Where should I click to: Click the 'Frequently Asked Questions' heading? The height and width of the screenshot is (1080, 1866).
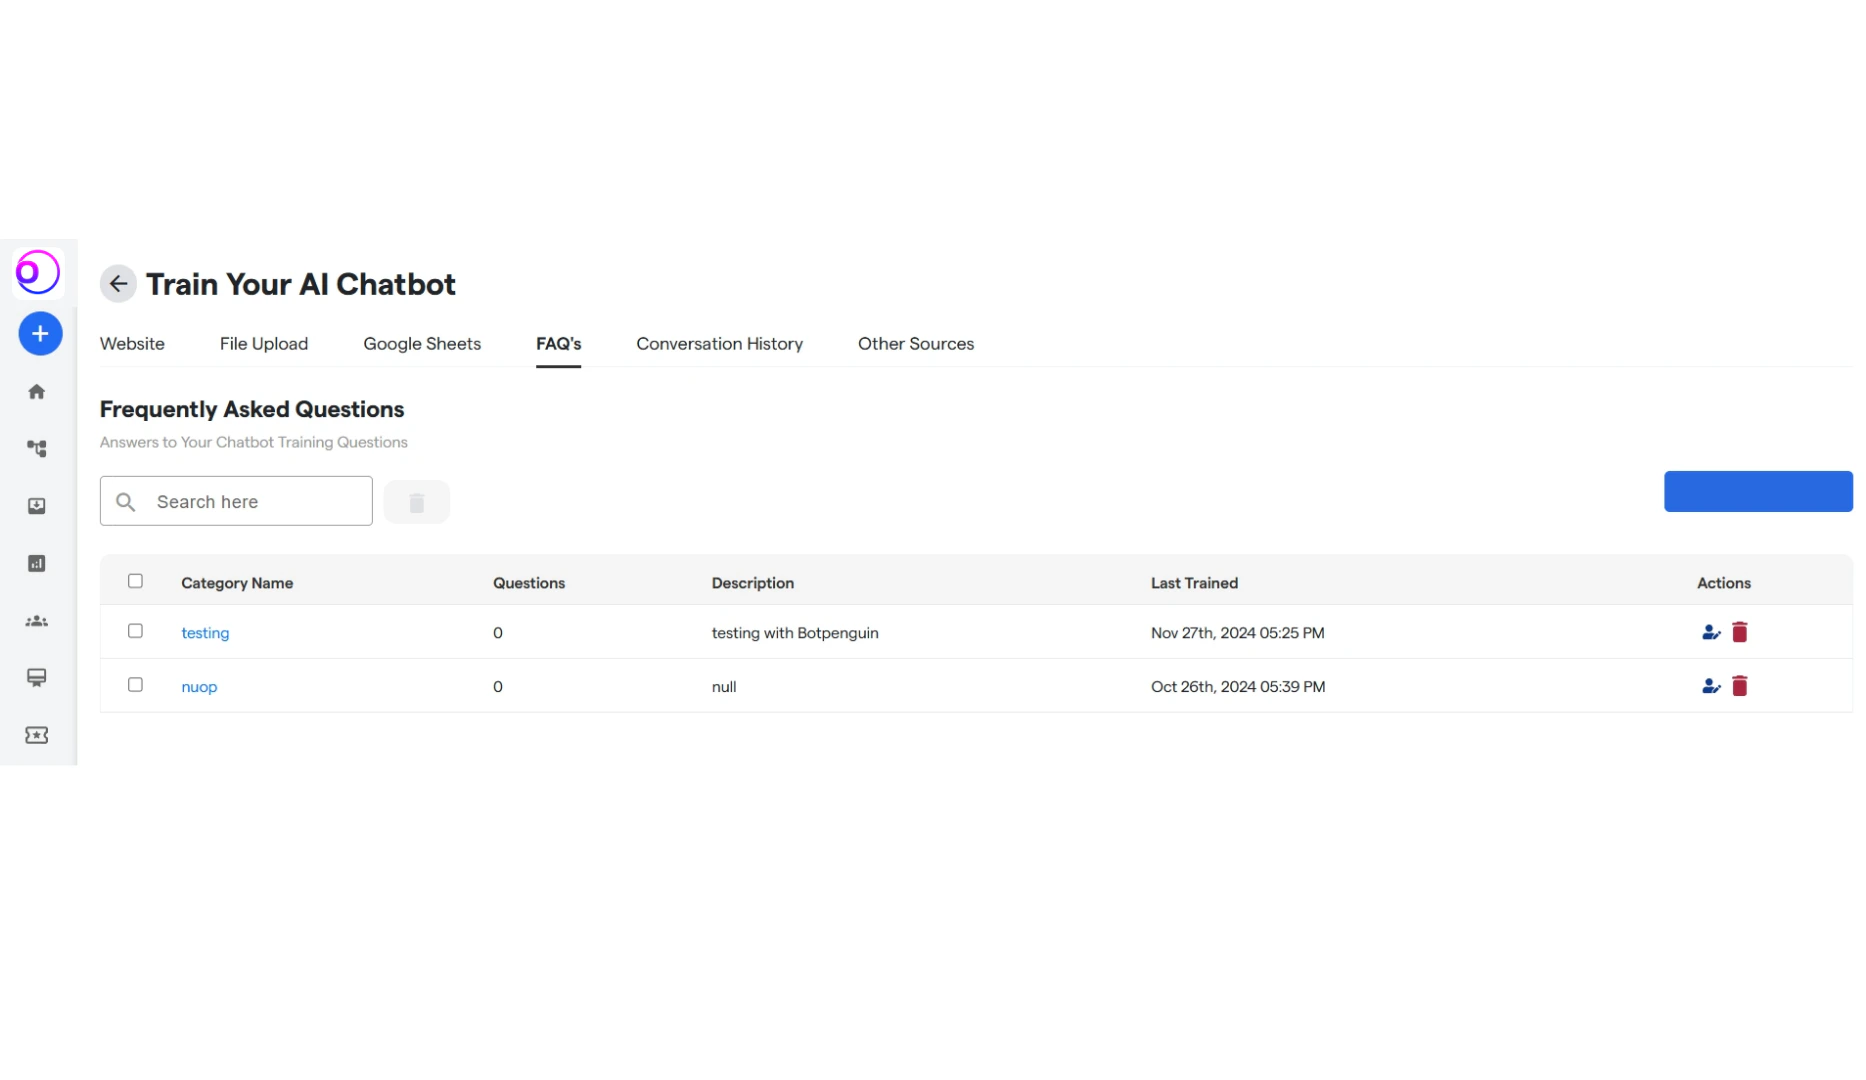(x=252, y=409)
